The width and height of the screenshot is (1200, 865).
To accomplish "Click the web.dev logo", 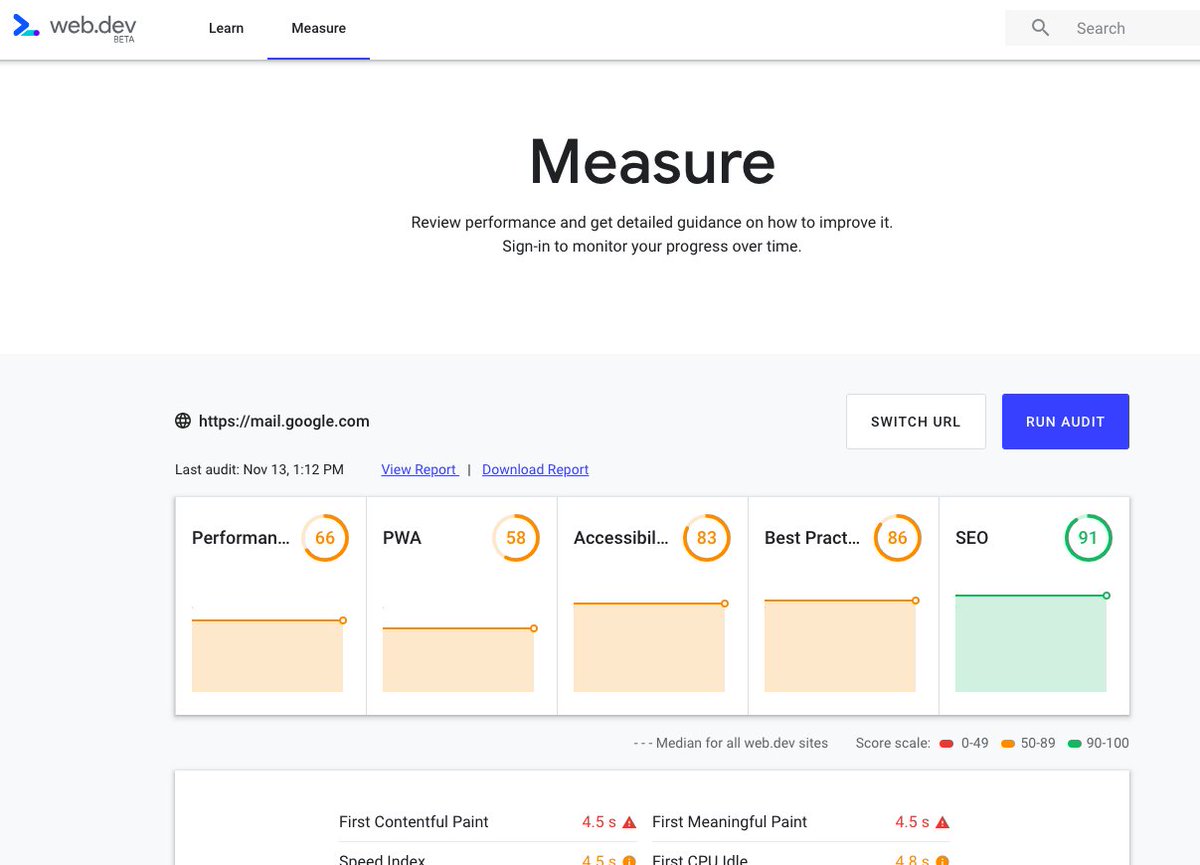I will click(74, 28).
